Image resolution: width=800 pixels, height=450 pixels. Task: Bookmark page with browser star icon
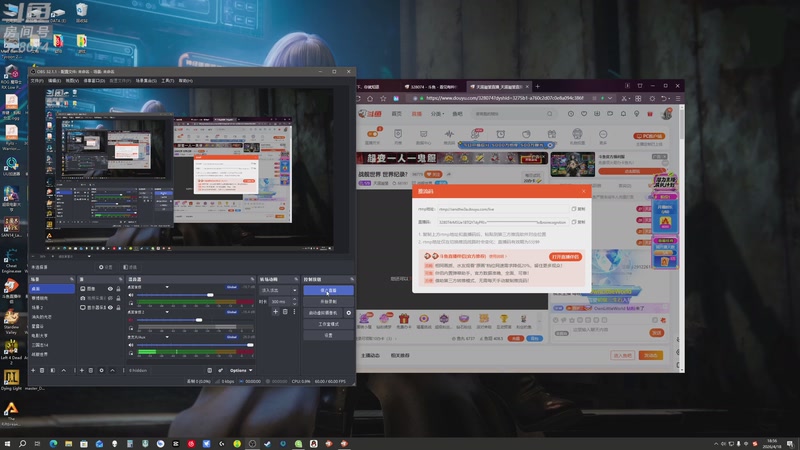[x=383, y=98]
